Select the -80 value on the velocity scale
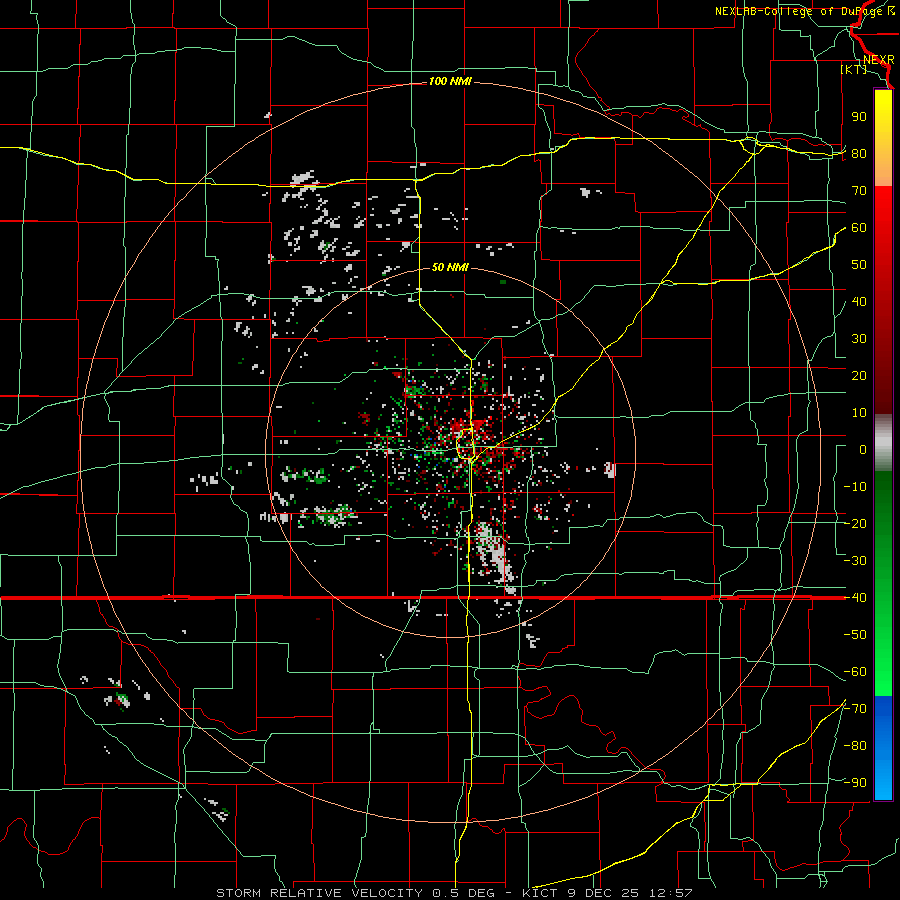900x900 pixels. [855, 746]
